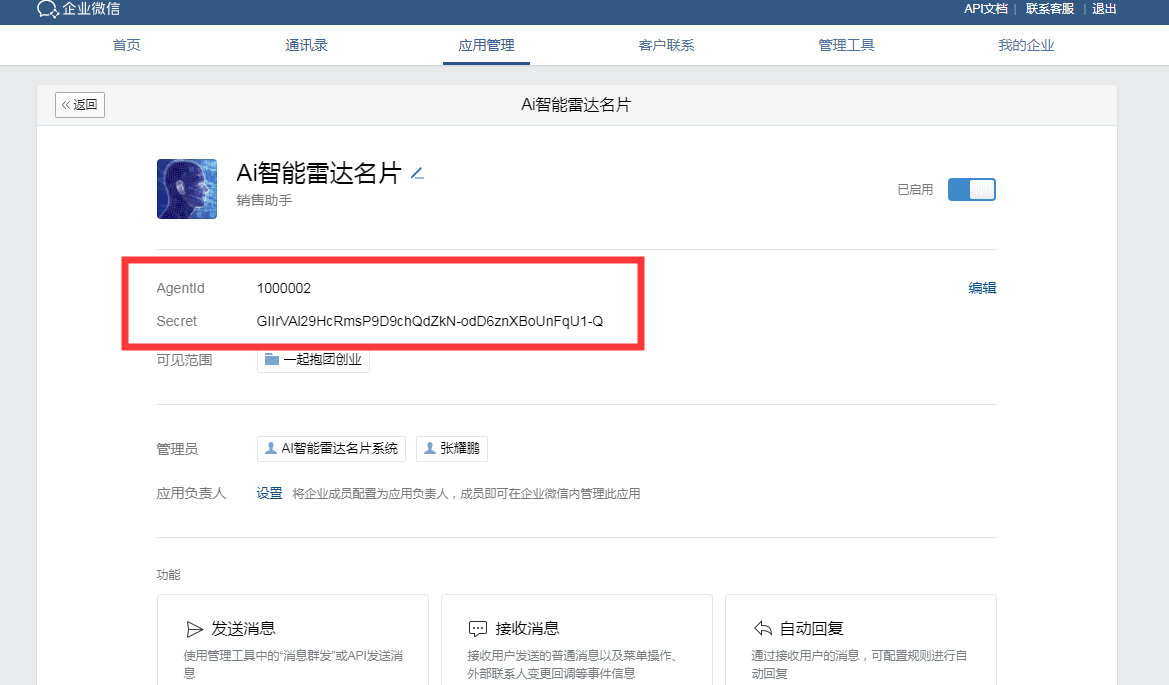Image resolution: width=1169 pixels, height=685 pixels.
Task: Click the 联系客服 link
Action: (1050, 9)
